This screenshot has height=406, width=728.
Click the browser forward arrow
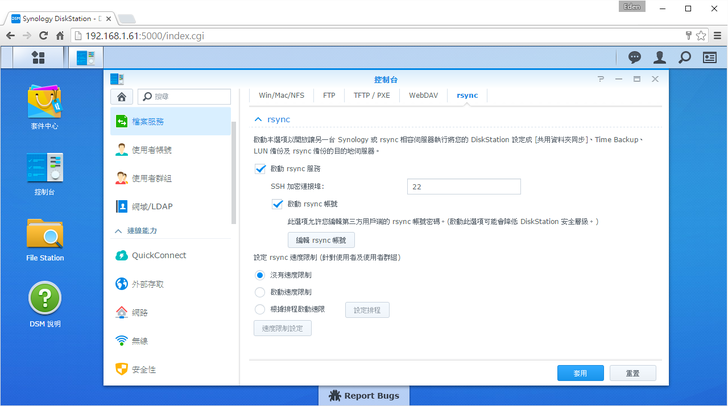(x=27, y=36)
